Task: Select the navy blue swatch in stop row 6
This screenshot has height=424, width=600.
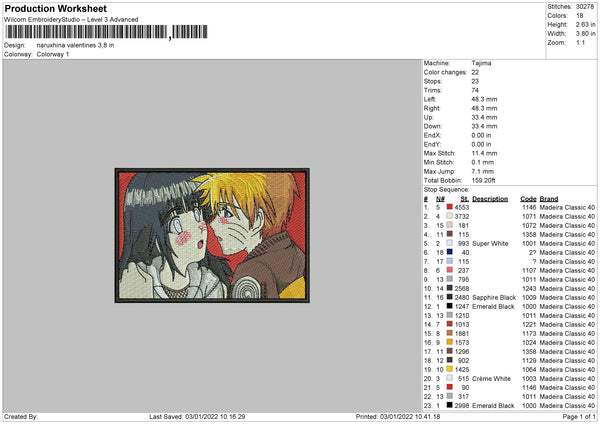Action: point(450,252)
